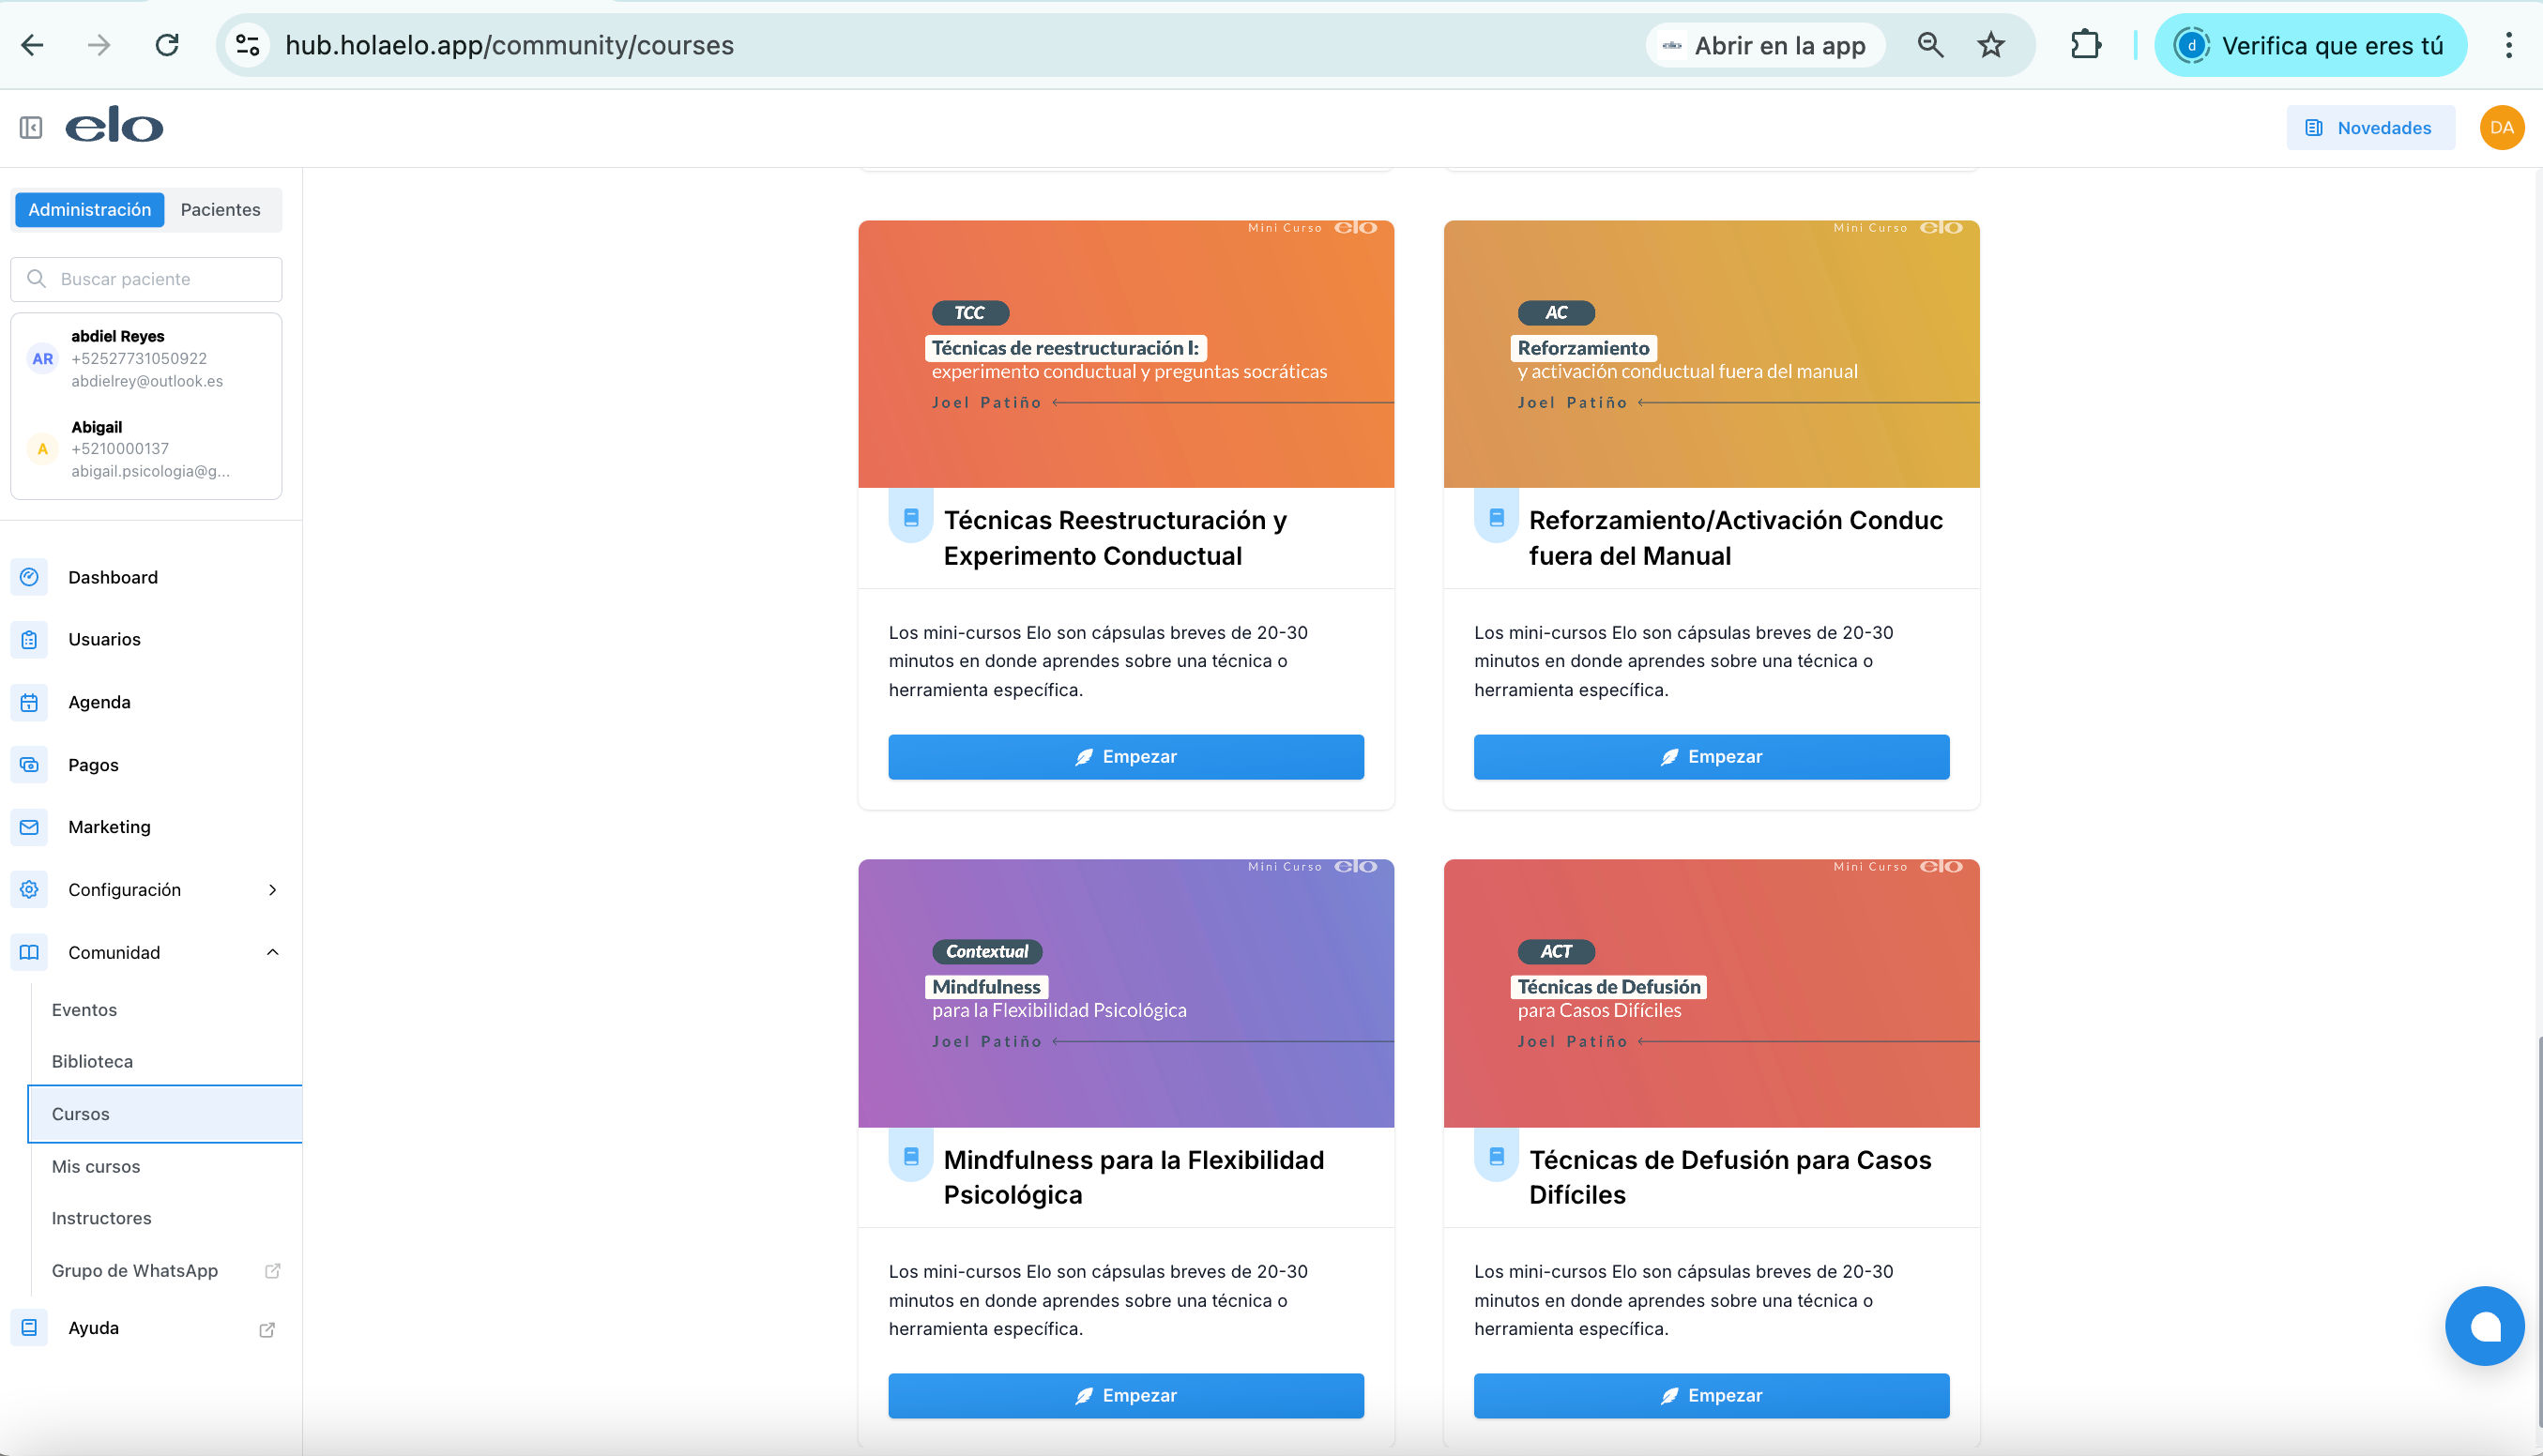The image size is (2543, 1456).
Task: Expand the Configuración submenu
Action: [272, 890]
